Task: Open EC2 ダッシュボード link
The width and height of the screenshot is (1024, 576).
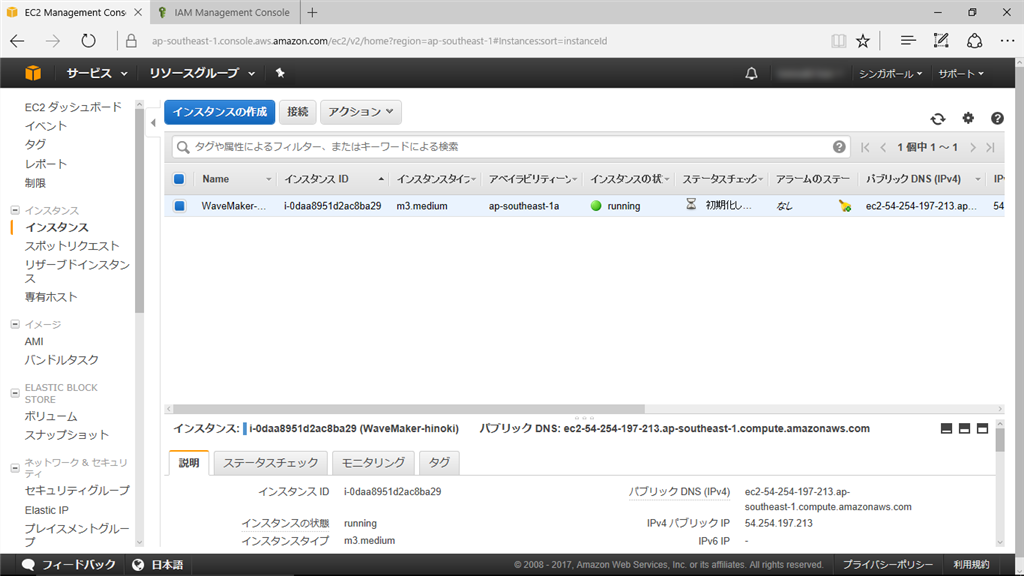Action: pyautogui.click(x=73, y=107)
